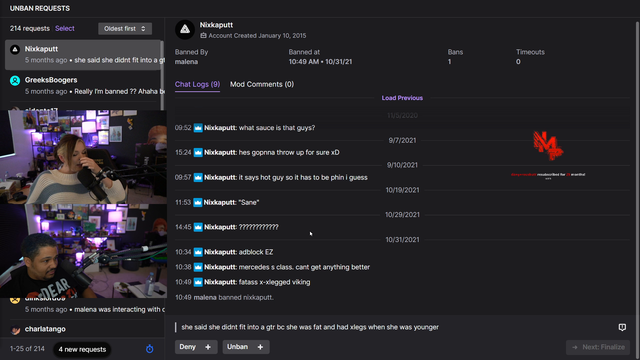Screen dimensions: 640x360
Task: Click badge icon on 'hot guy' message
Action: click(198, 178)
